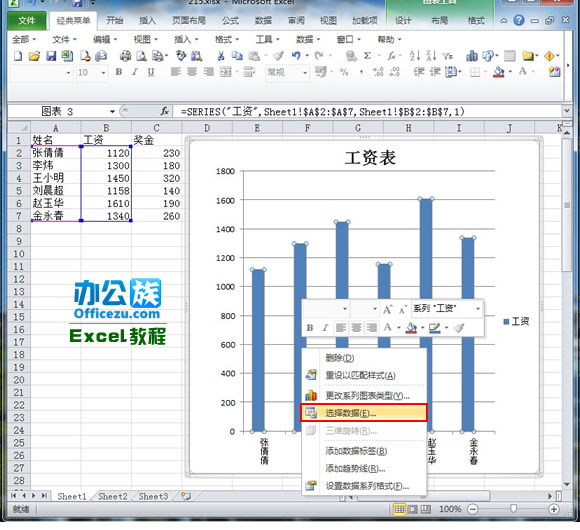The height and width of the screenshot is (530, 580).
Task: Click the Insert Worksheet tab icon
Action: click(186, 496)
